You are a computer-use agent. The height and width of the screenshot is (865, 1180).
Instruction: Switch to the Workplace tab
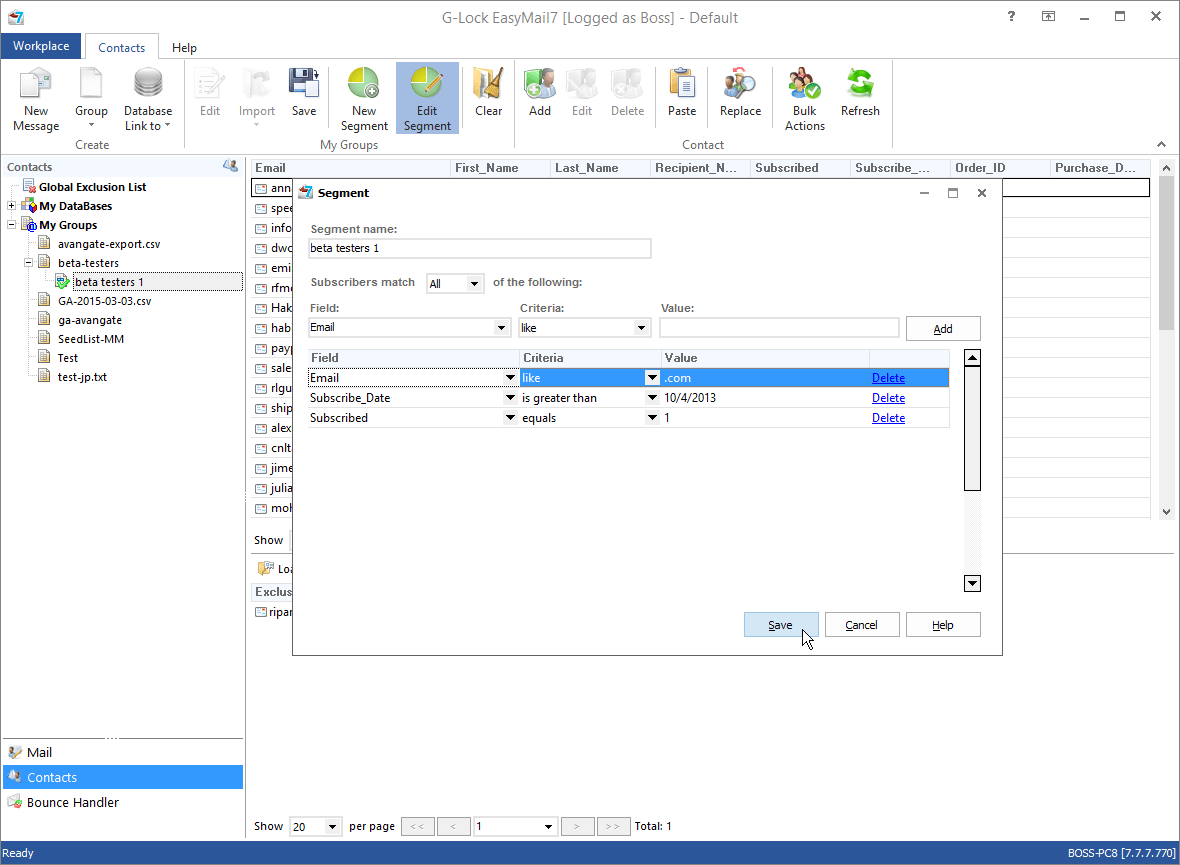point(41,46)
